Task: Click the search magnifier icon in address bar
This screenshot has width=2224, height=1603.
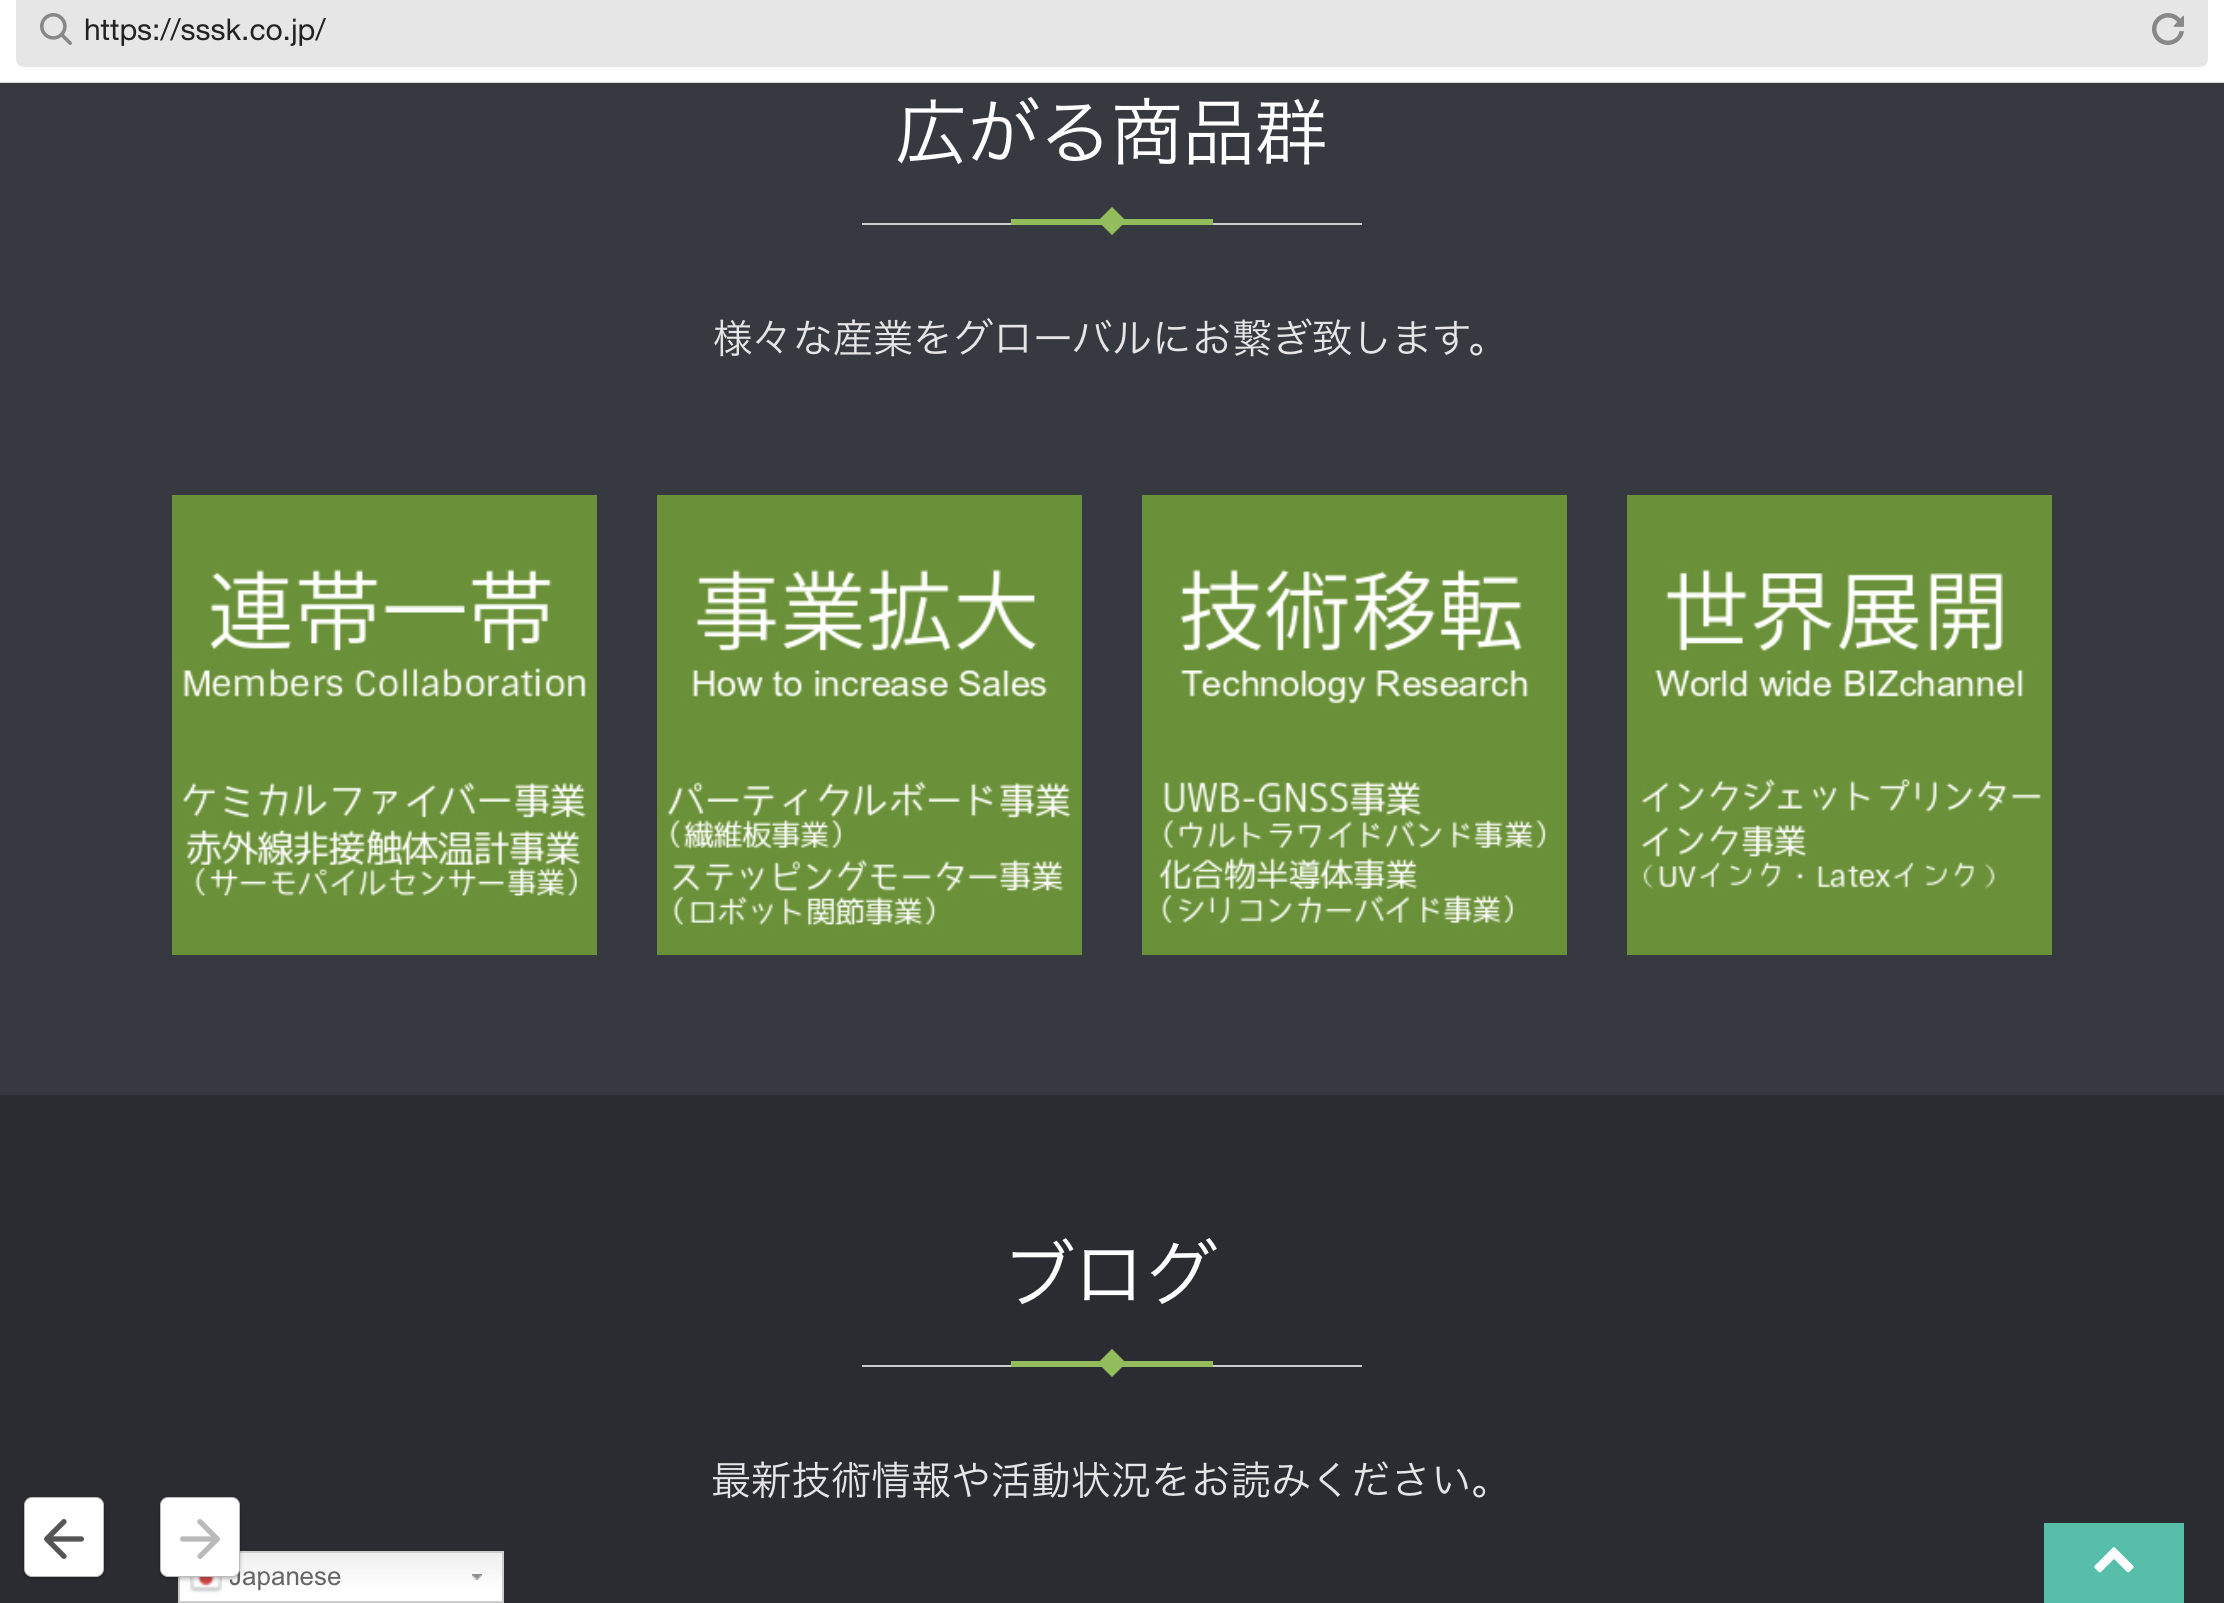Action: click(56, 30)
